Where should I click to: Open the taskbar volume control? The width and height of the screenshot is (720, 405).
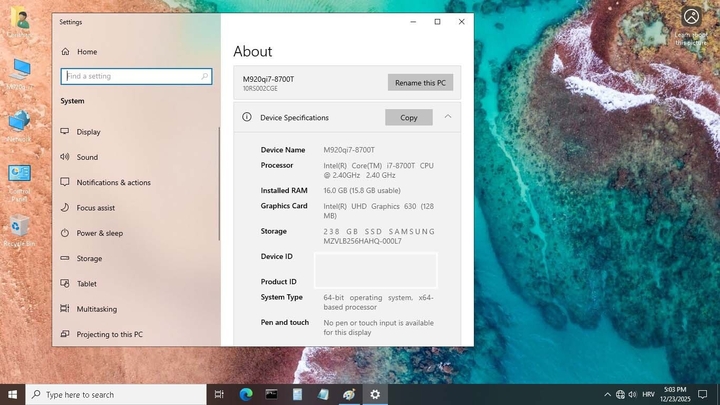click(x=634, y=394)
